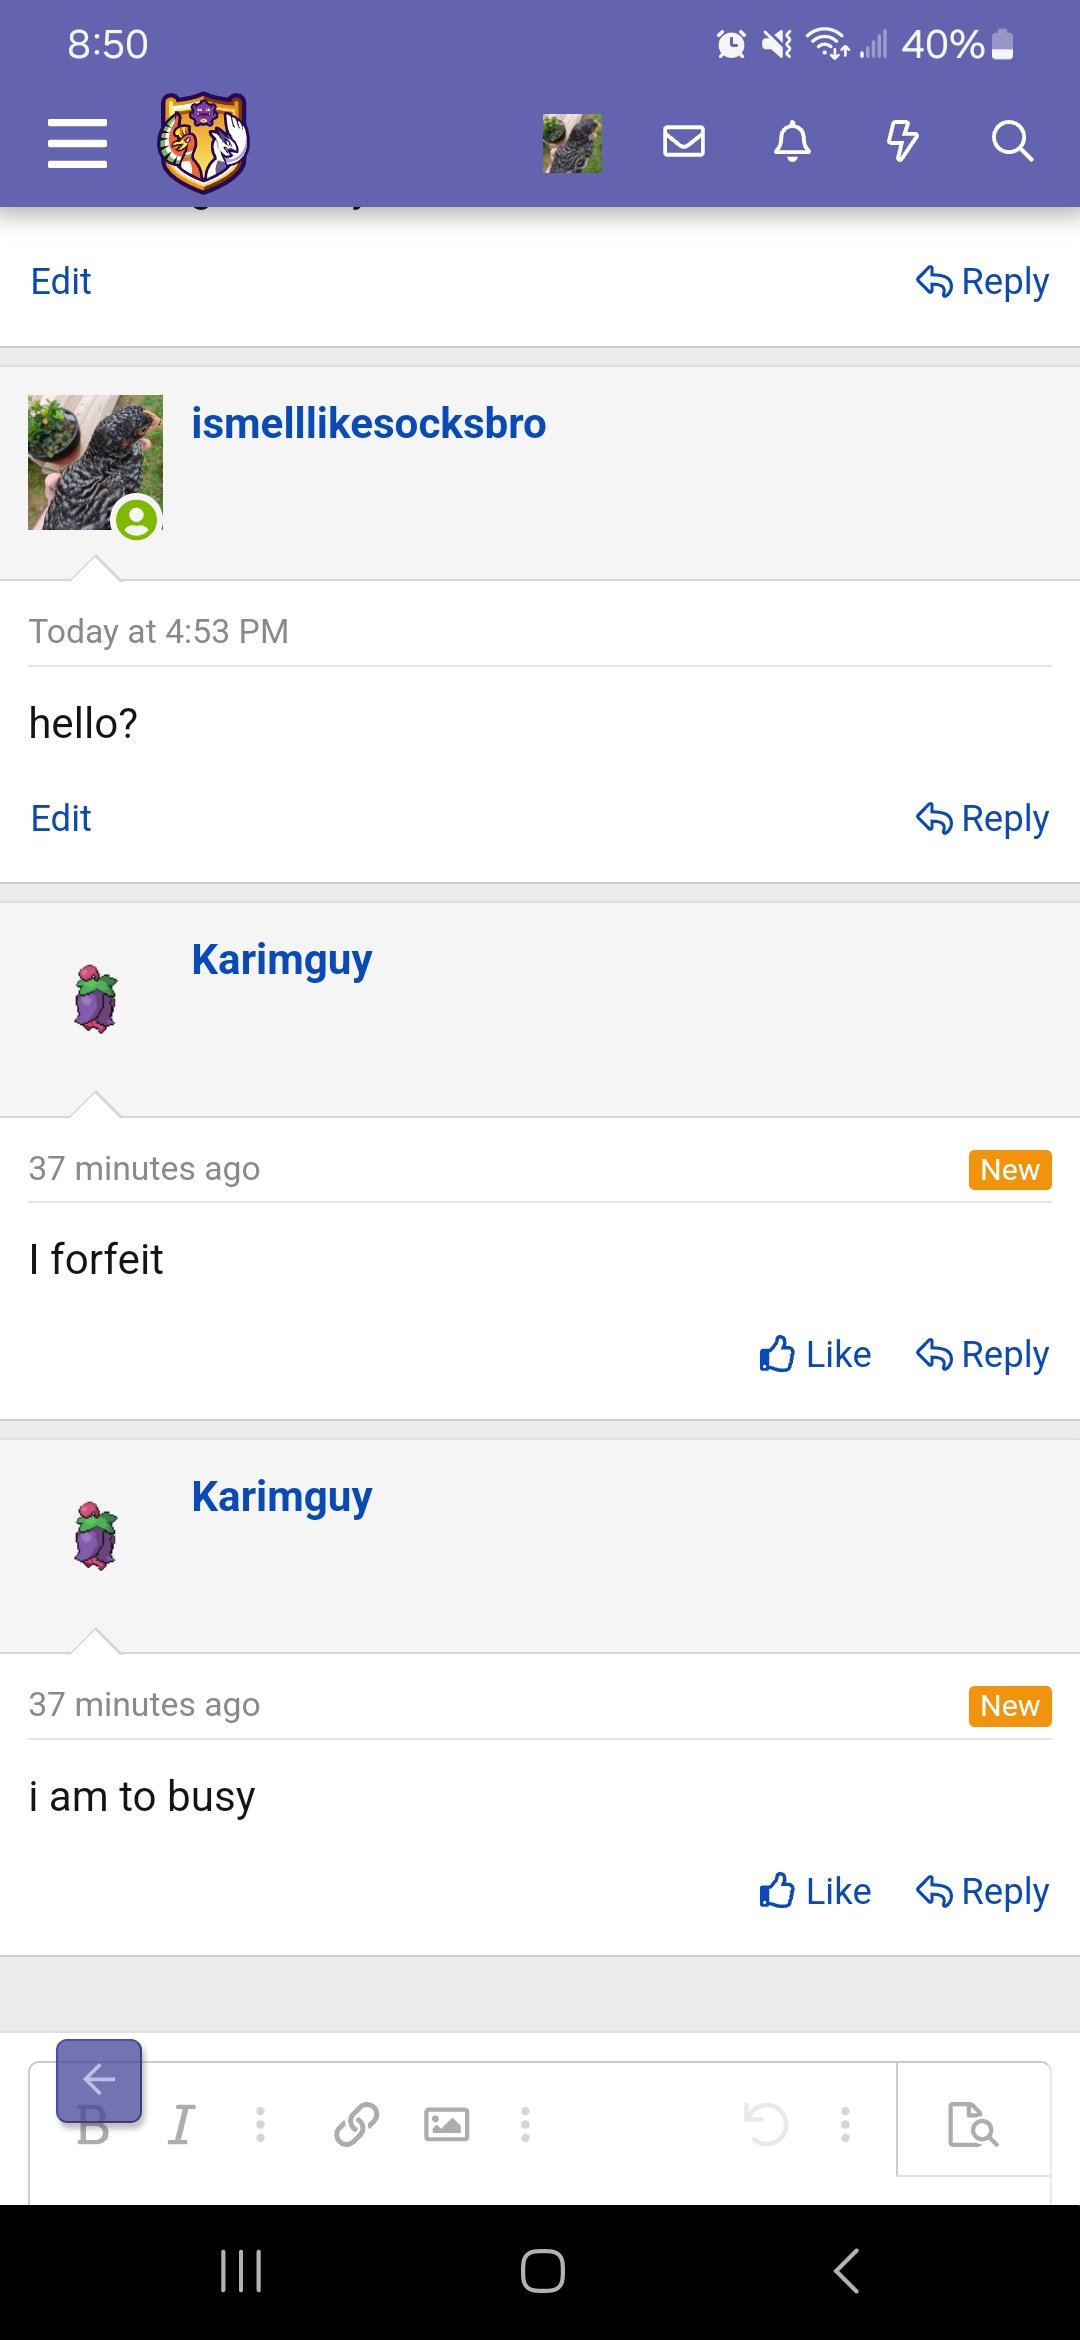Edit the "hello?" post
The width and height of the screenshot is (1080, 2340).
[x=61, y=819]
